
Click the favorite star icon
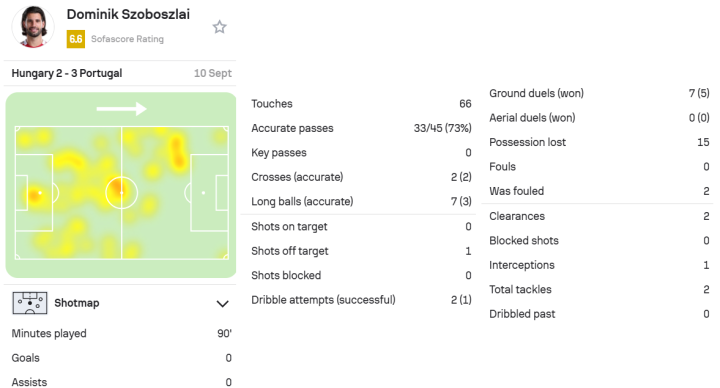tap(219, 27)
